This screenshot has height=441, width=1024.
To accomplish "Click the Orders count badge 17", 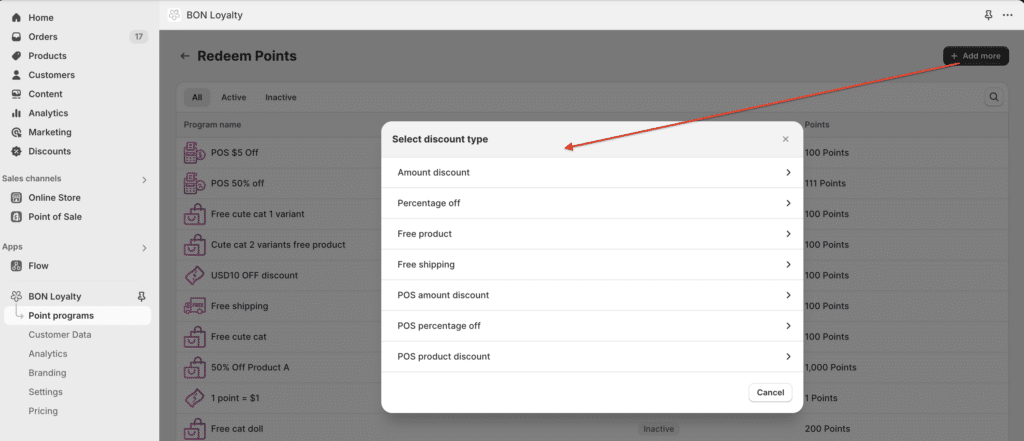I will tap(138, 37).
